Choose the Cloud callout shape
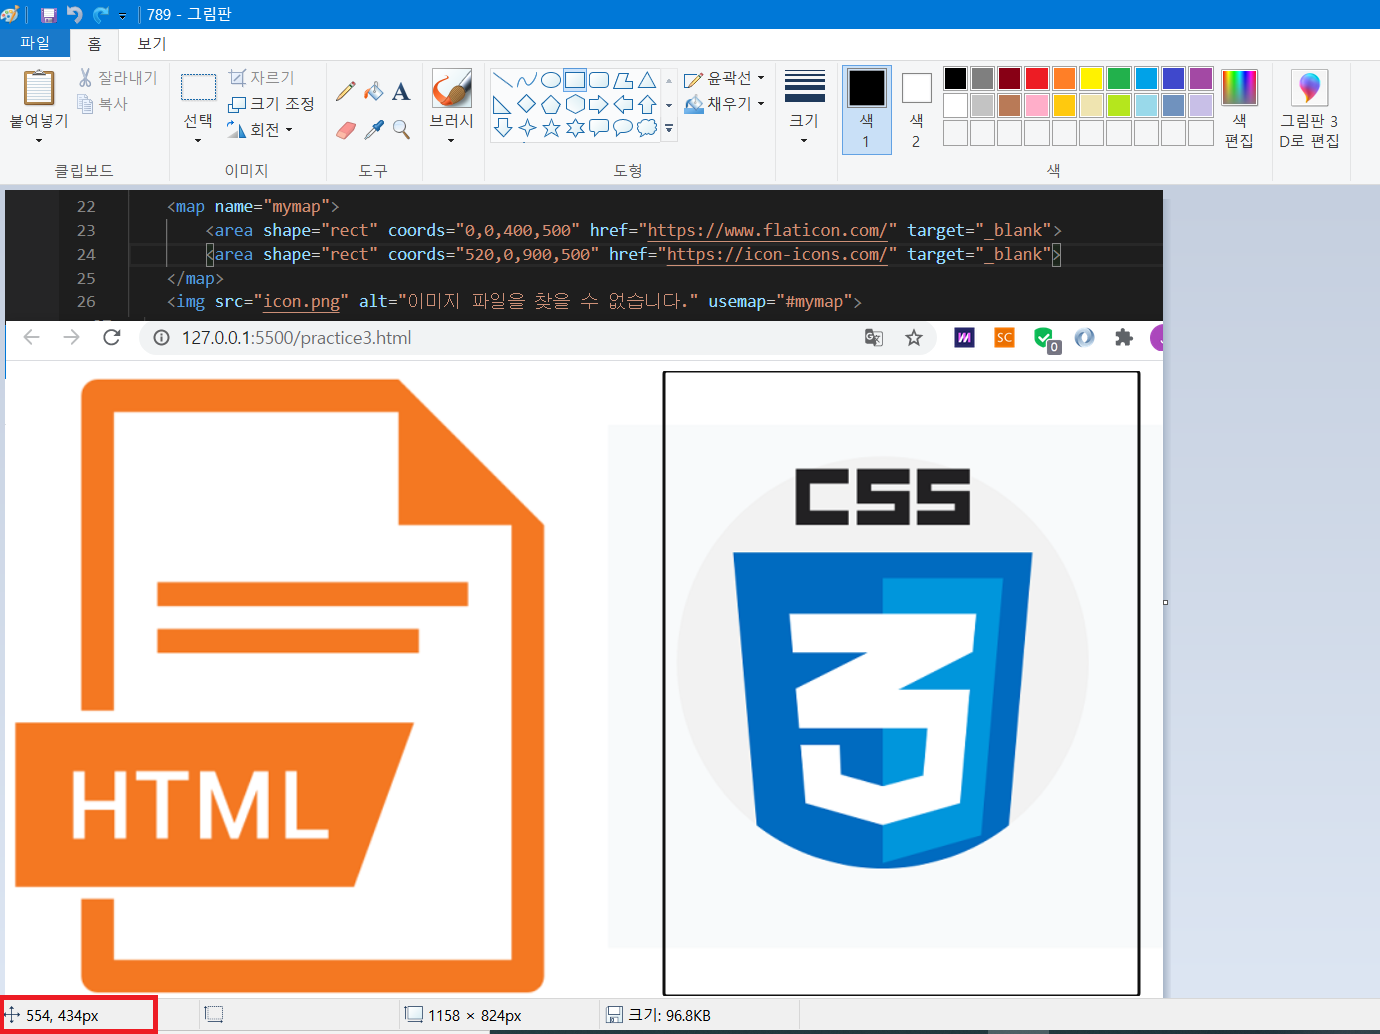Viewport: 1380px width, 1034px height. (647, 128)
